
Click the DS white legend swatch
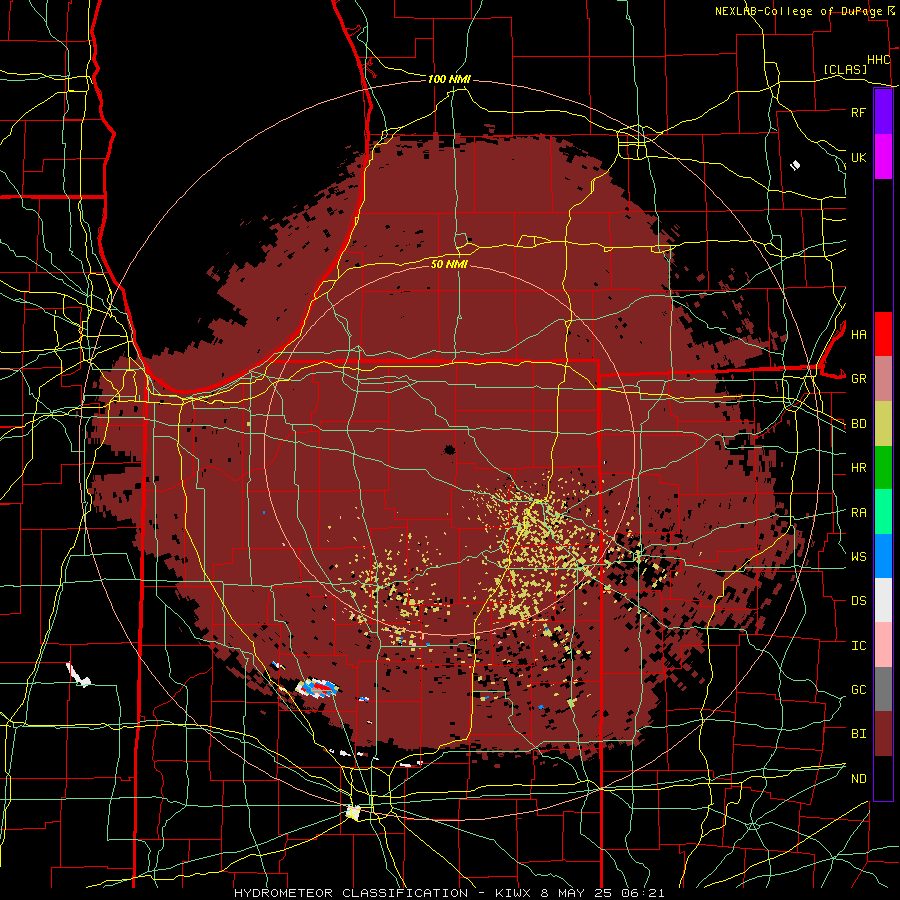[883, 600]
